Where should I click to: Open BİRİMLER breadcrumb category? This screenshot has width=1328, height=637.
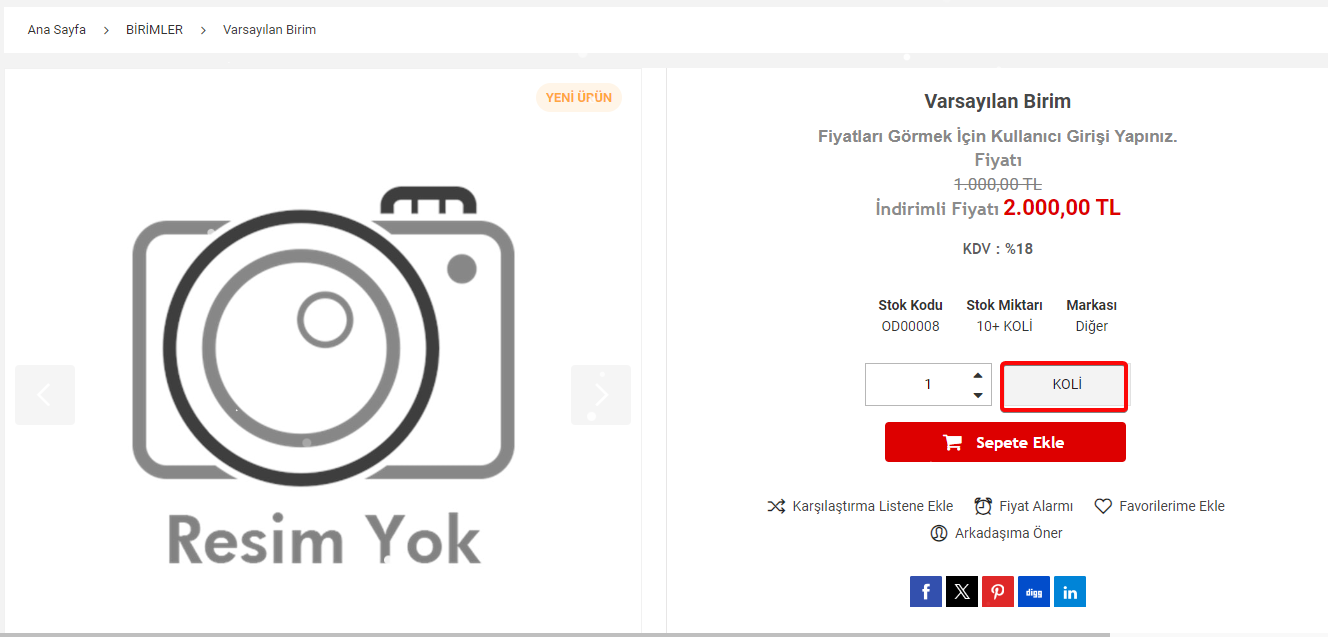(154, 30)
